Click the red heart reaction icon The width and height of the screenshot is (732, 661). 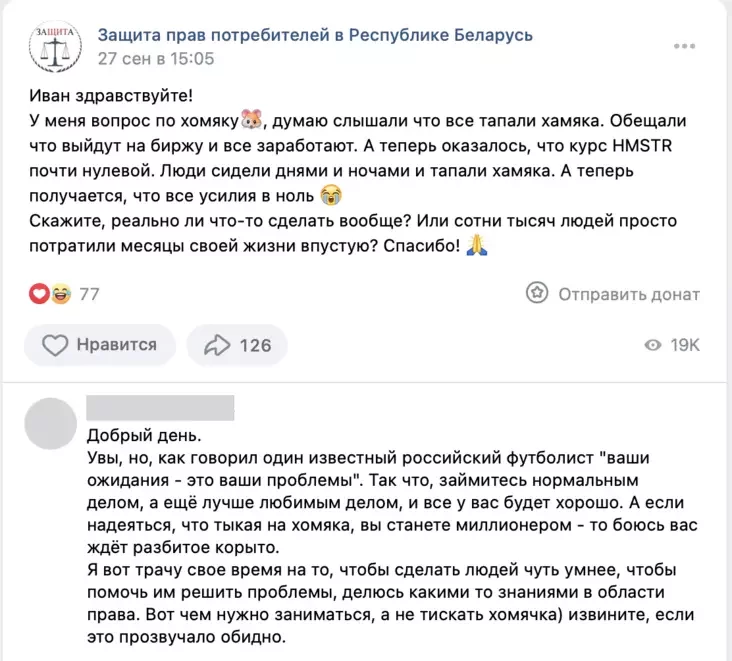(40, 294)
